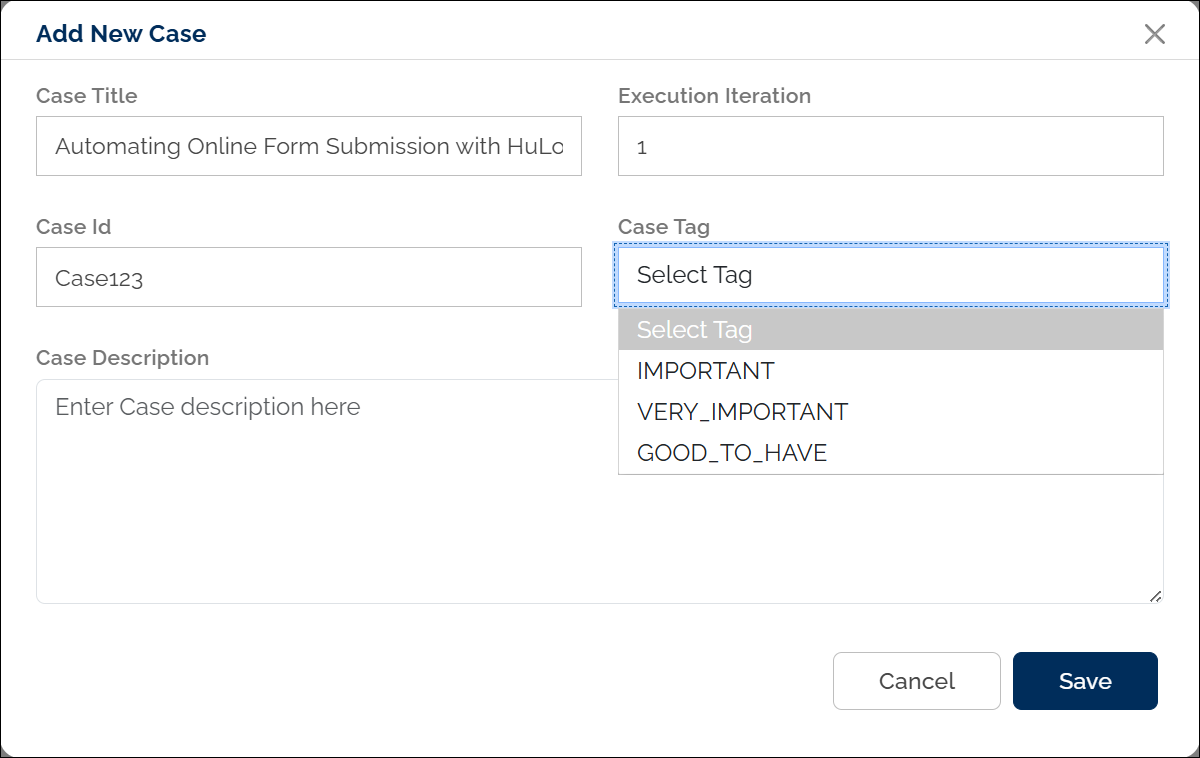Click the Add New Case dialog title

pos(121,33)
